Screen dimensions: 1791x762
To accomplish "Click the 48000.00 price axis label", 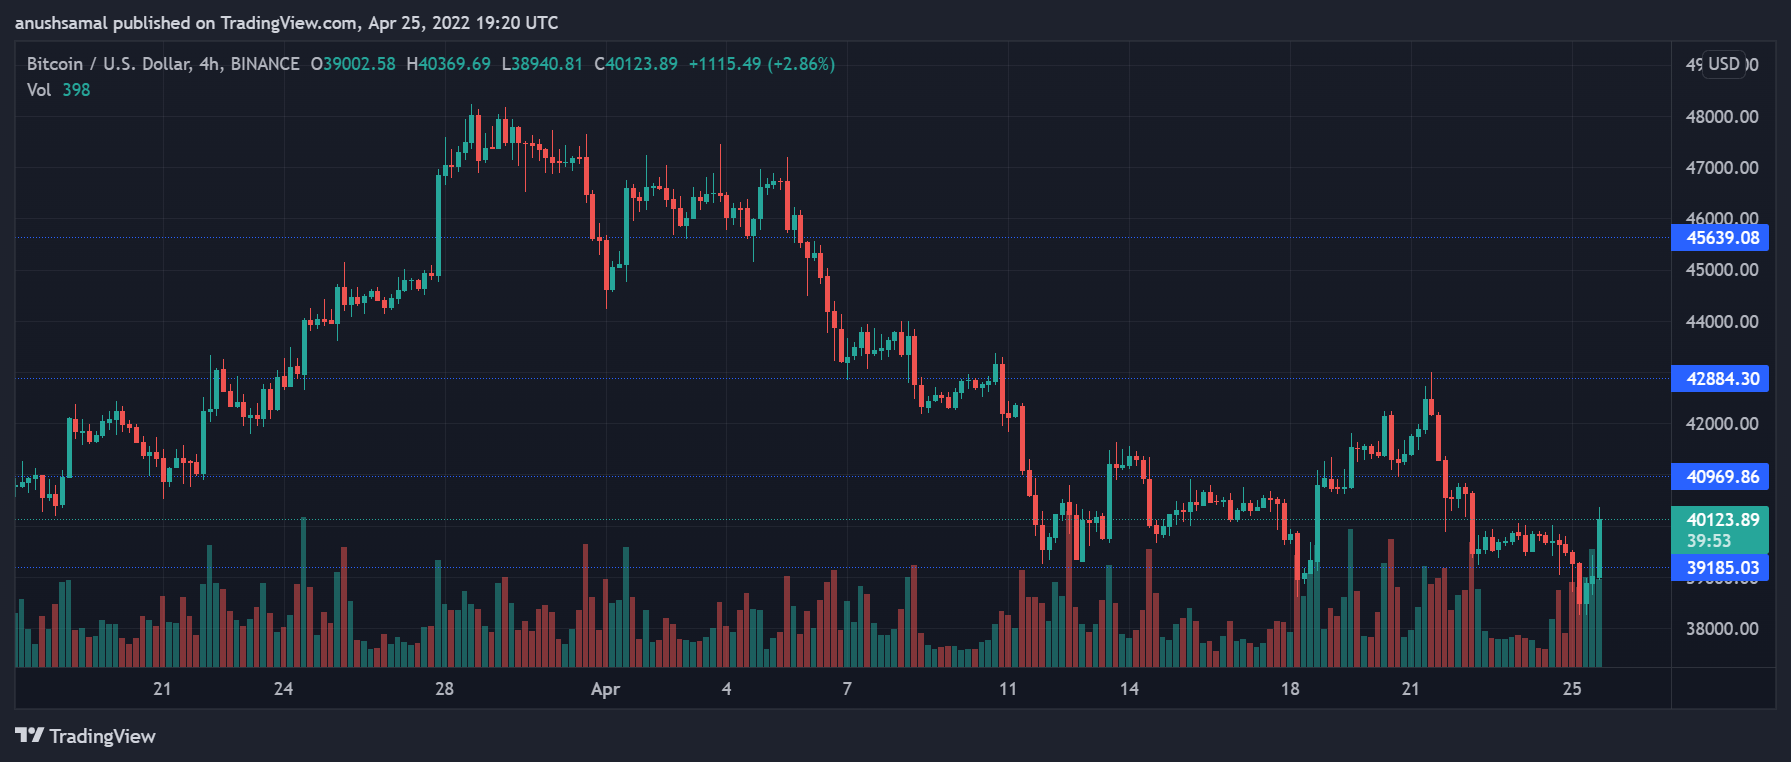I will (1722, 117).
